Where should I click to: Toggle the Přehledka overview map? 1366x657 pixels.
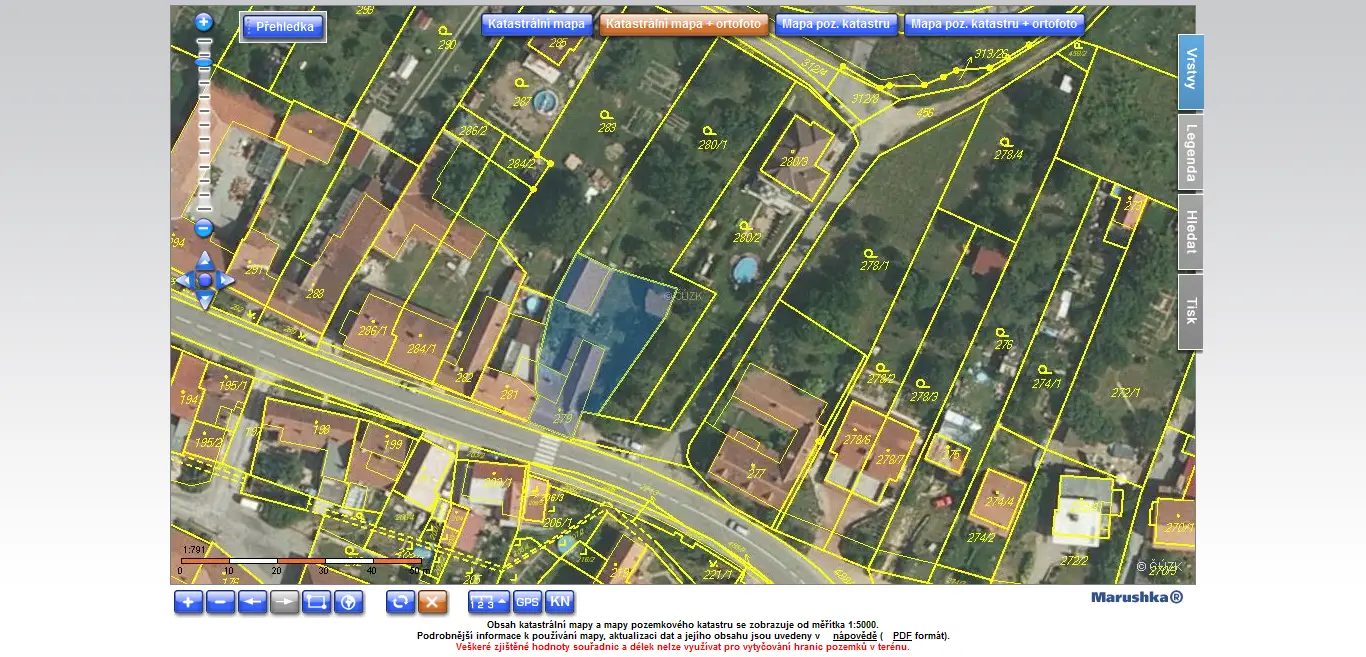pyautogui.click(x=284, y=27)
